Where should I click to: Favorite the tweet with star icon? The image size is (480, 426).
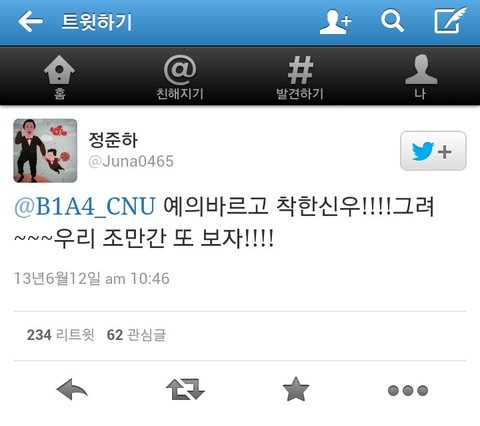click(x=296, y=389)
